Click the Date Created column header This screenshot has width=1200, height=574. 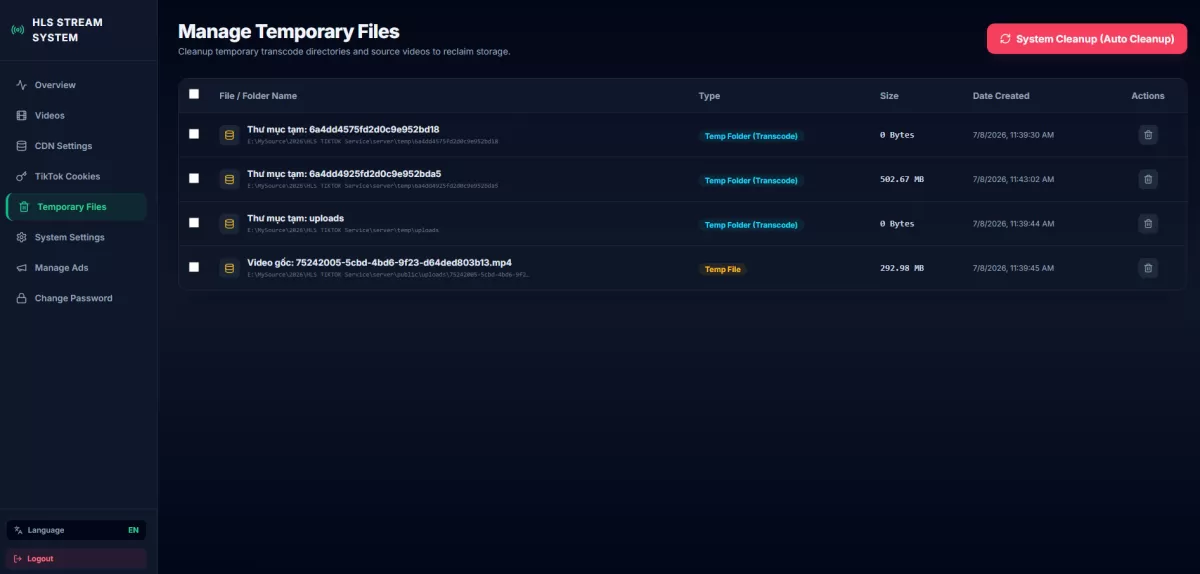point(1001,96)
